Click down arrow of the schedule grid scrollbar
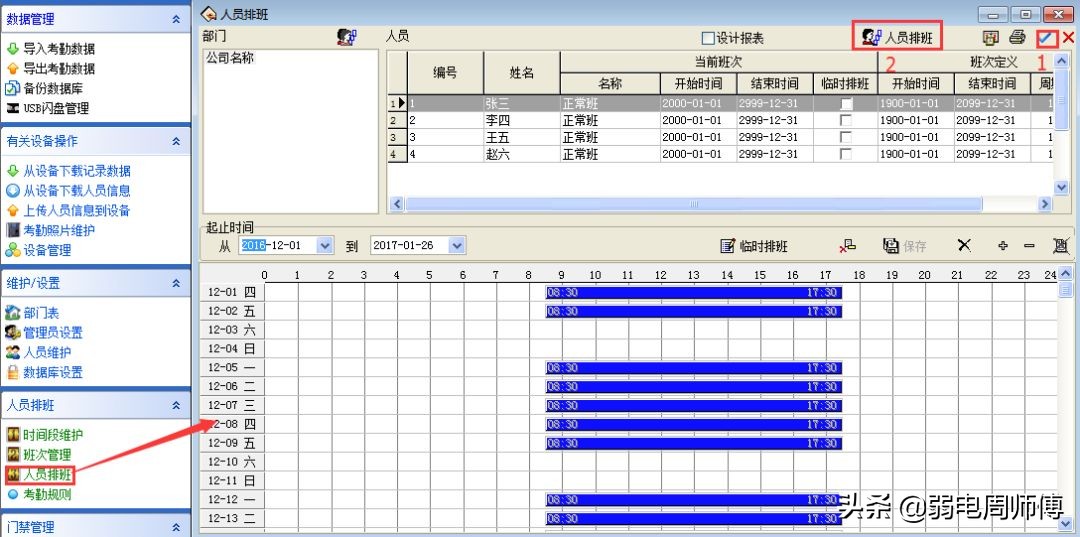1080x537 pixels. pyautogui.click(x=1064, y=523)
